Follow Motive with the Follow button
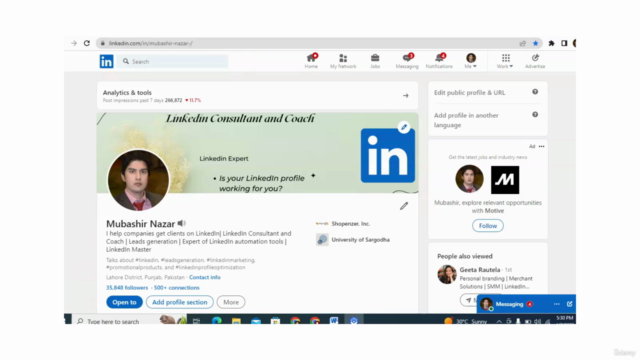The image size is (640, 360). coord(488,226)
